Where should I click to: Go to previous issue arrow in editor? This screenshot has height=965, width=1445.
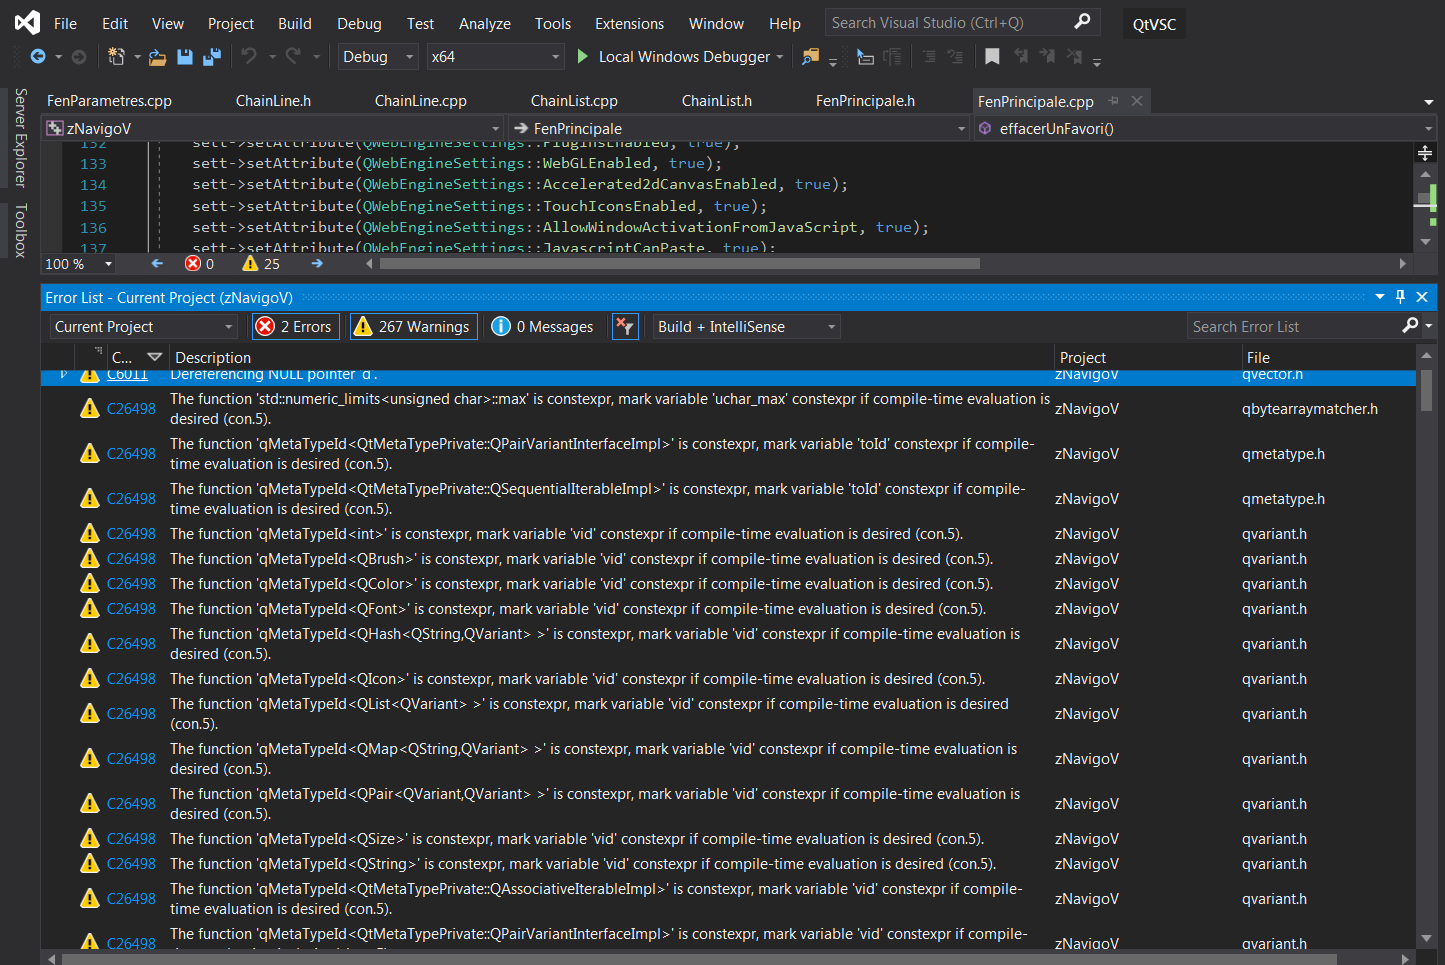point(157,264)
